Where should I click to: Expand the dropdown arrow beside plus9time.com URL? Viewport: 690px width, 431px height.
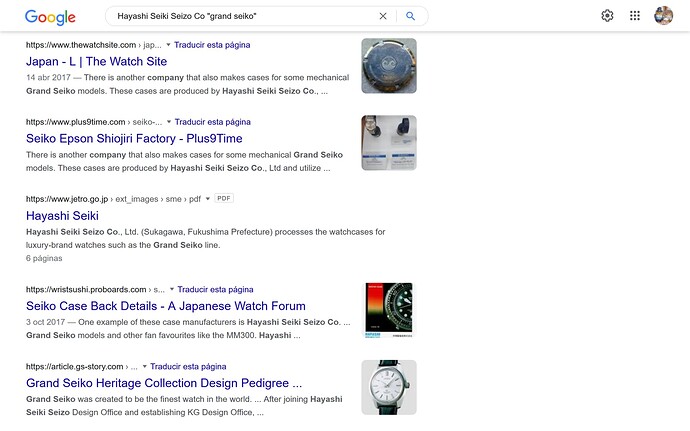point(169,122)
